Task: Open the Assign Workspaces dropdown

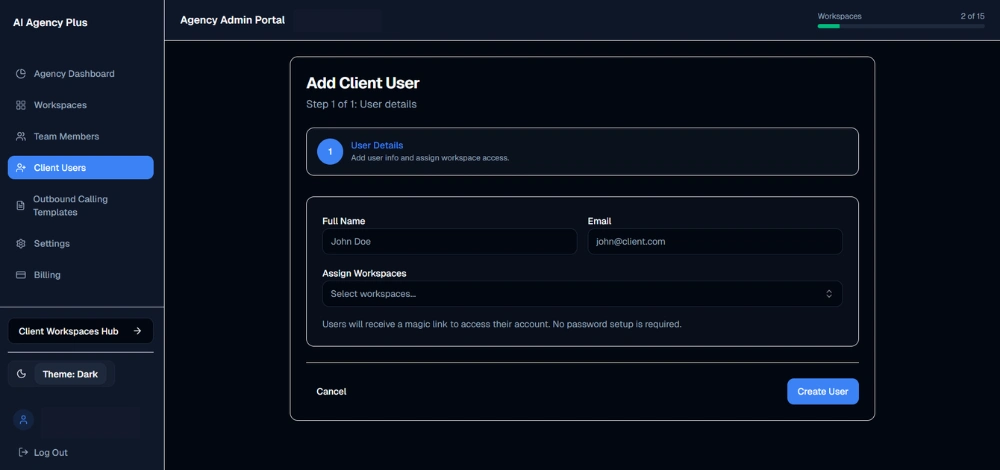Action: tap(582, 294)
